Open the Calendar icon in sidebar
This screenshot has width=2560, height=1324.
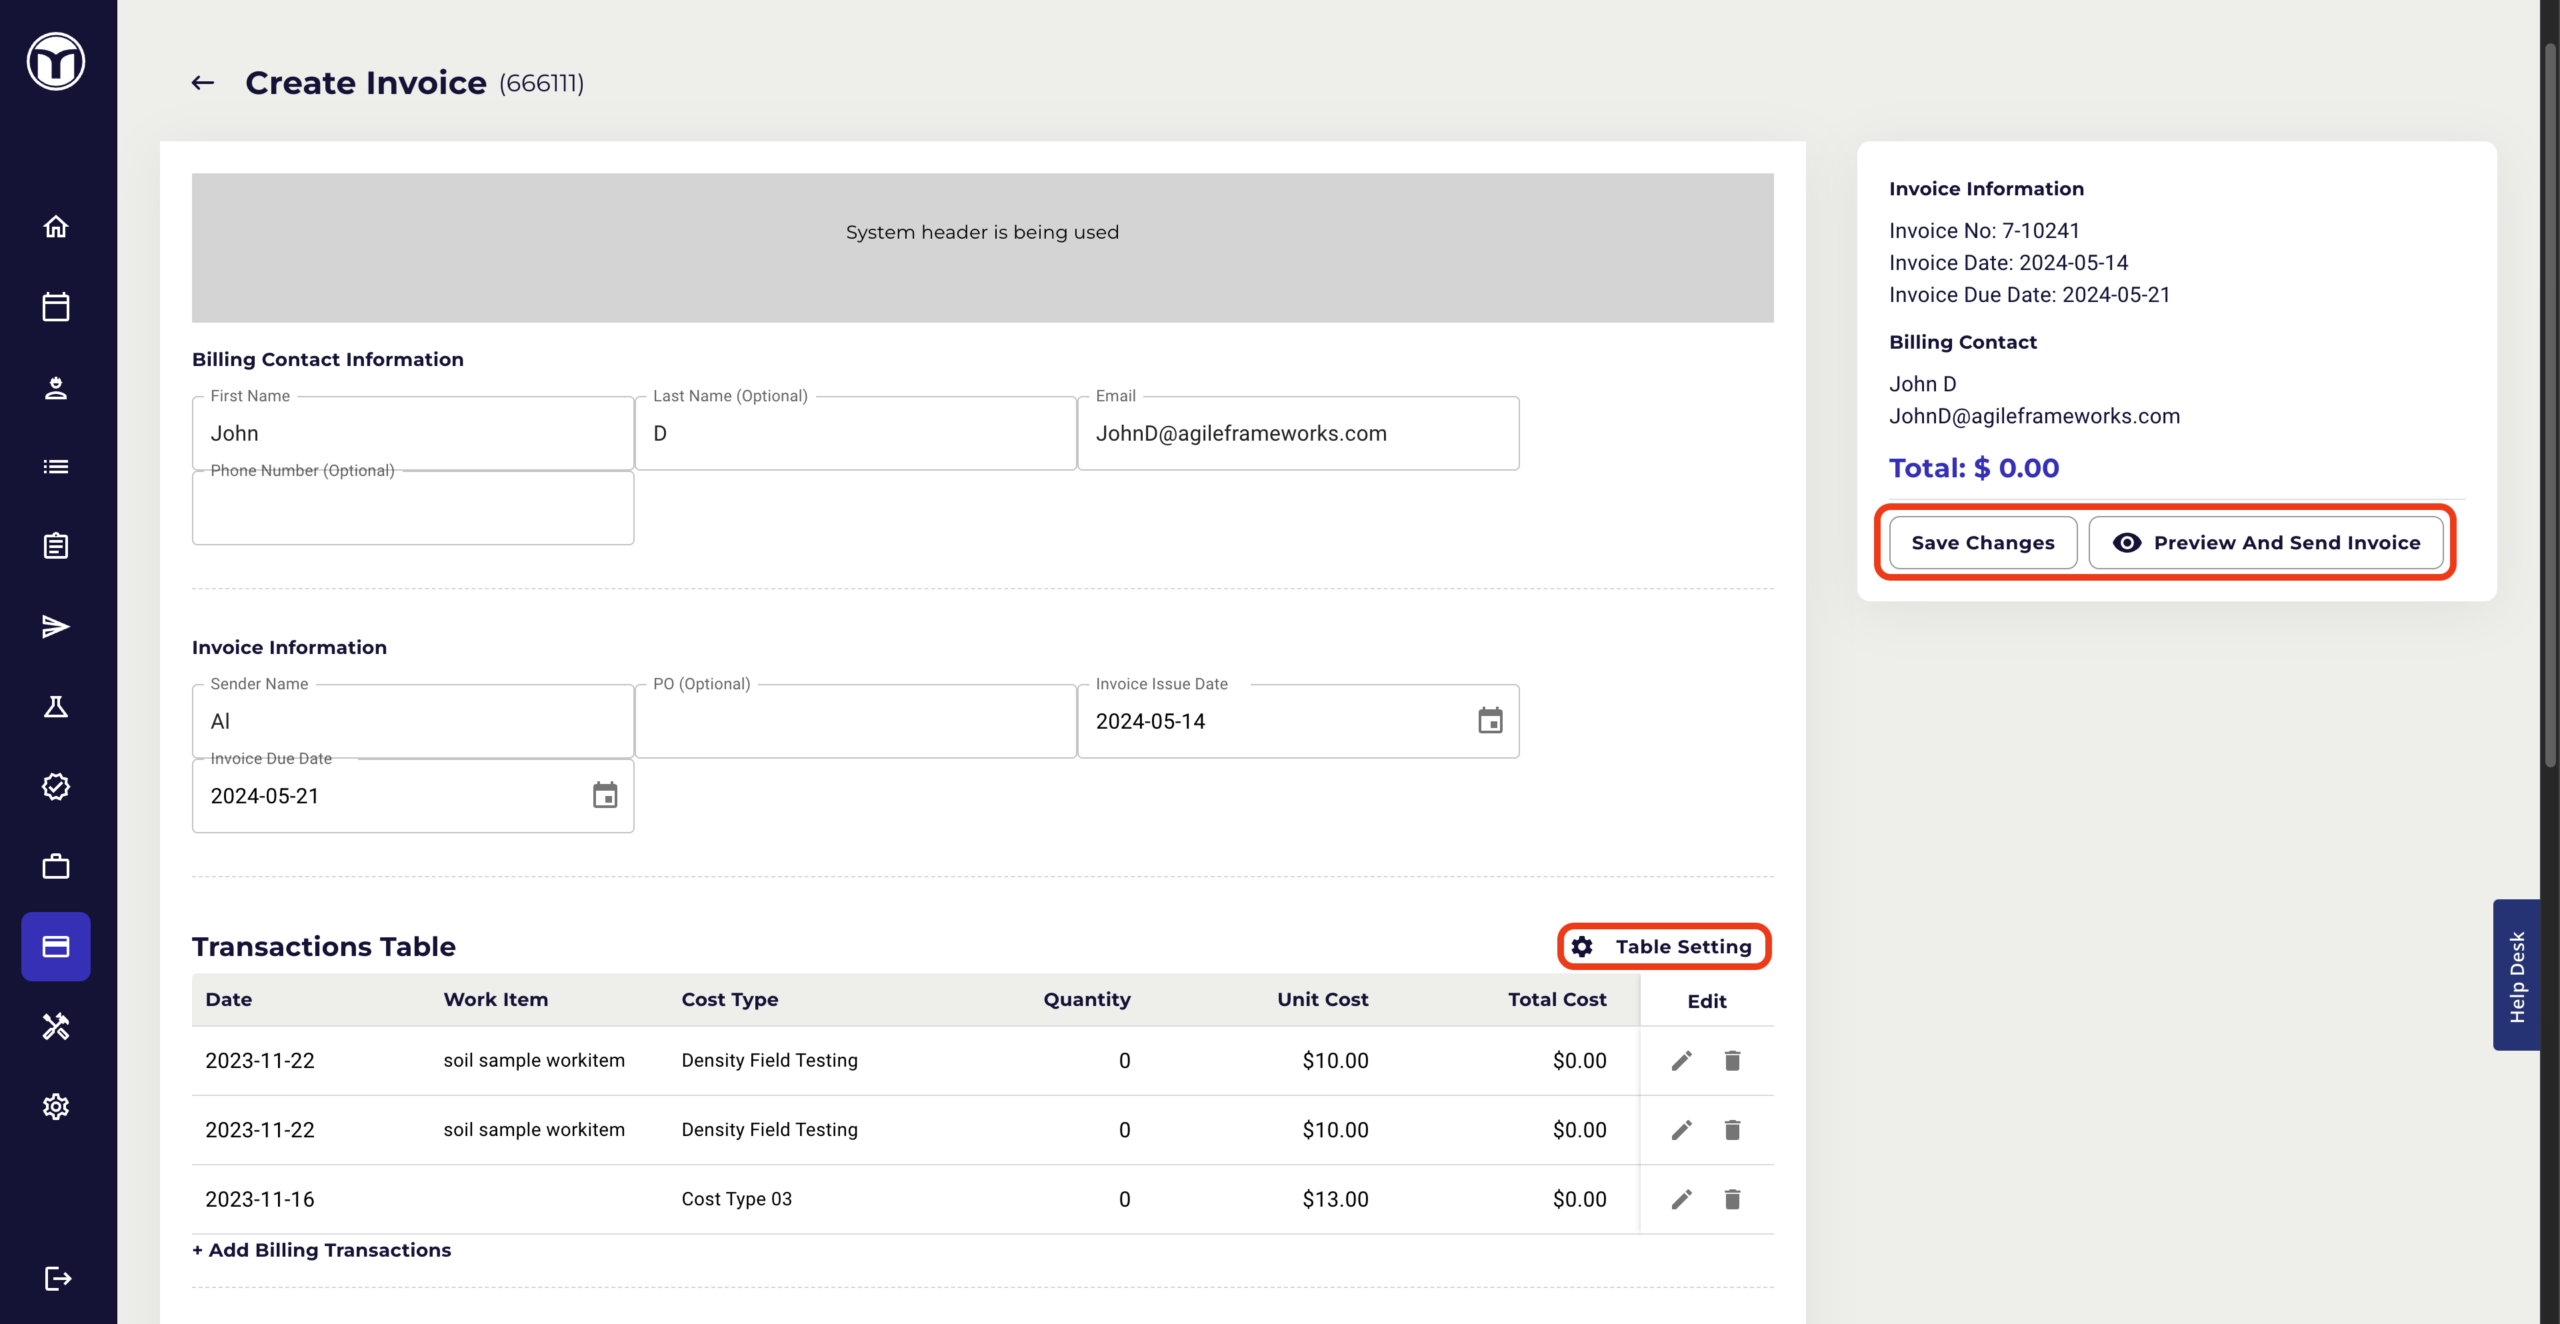tap(56, 307)
